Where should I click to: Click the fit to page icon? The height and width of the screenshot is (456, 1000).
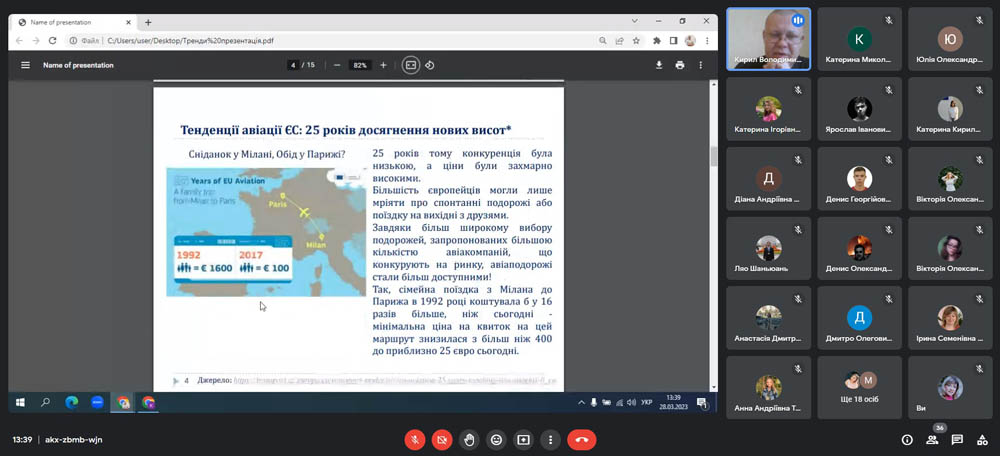[410, 65]
